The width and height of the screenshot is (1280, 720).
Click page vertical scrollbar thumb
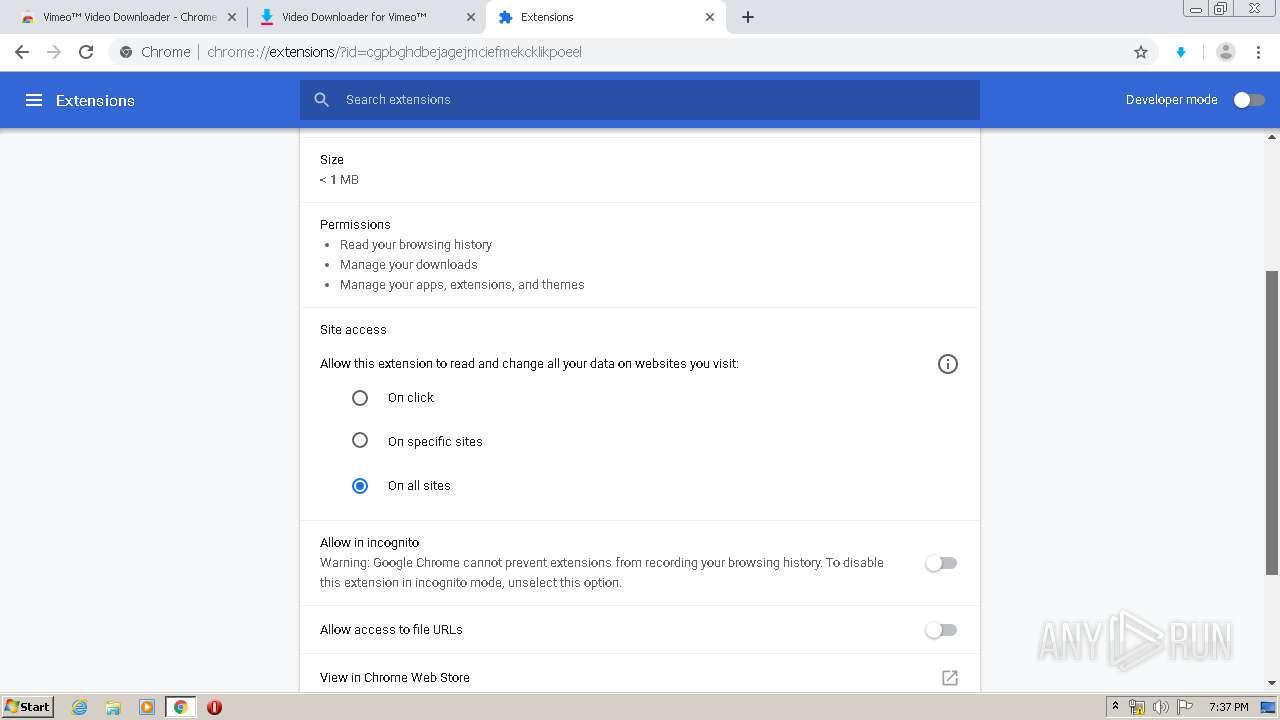[x=1272, y=422]
